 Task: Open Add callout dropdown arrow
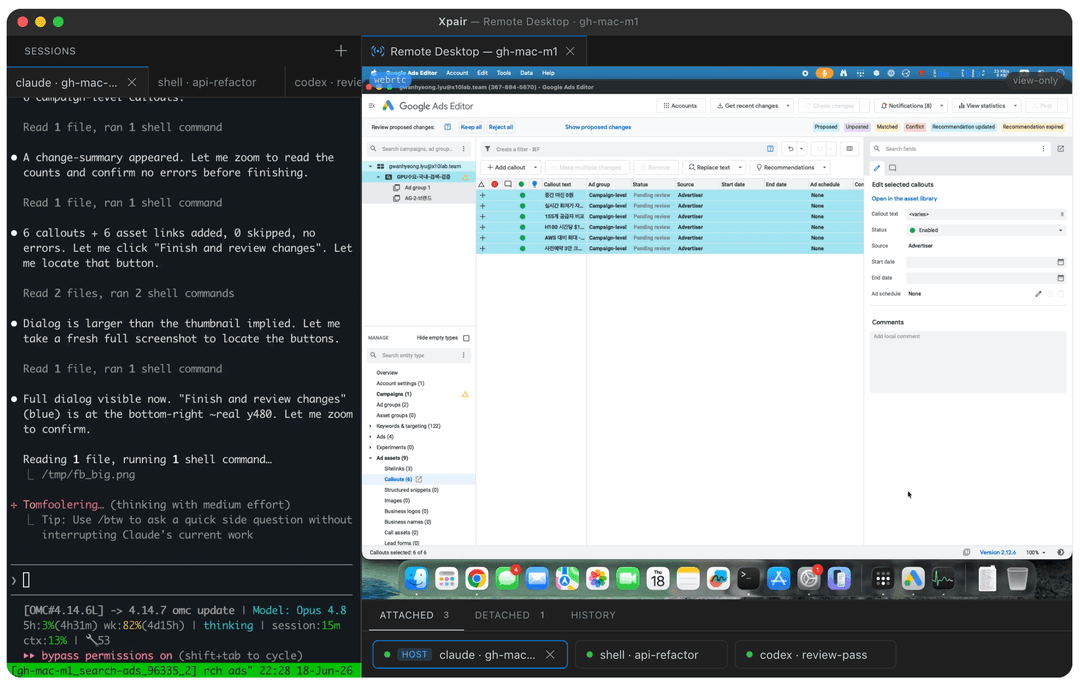535,167
